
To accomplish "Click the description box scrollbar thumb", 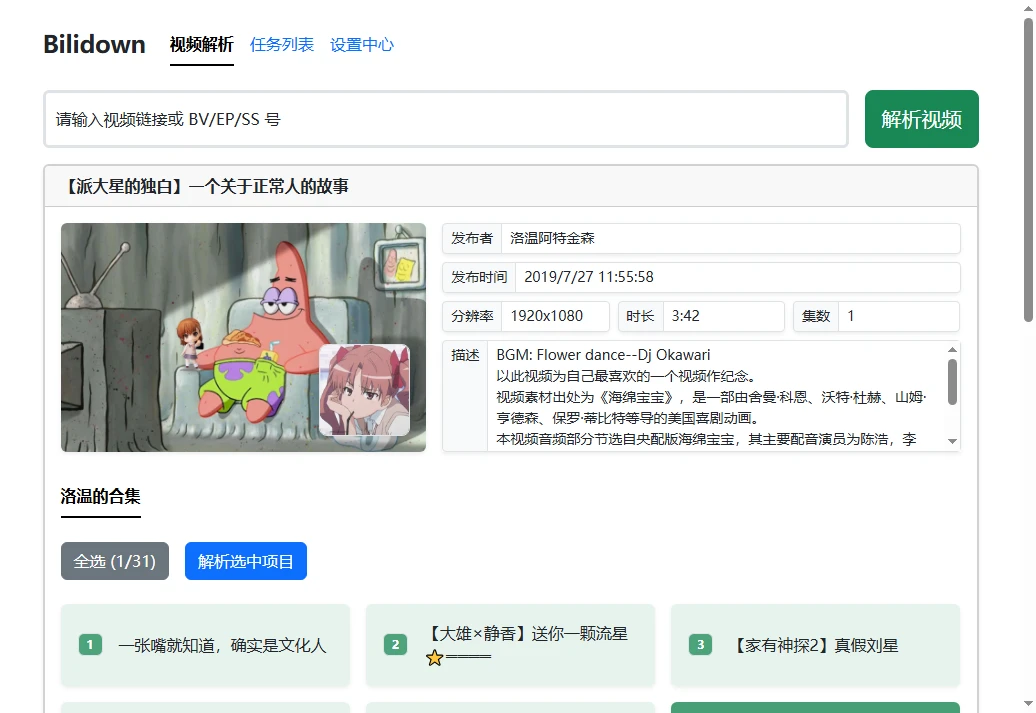I will (x=952, y=382).
